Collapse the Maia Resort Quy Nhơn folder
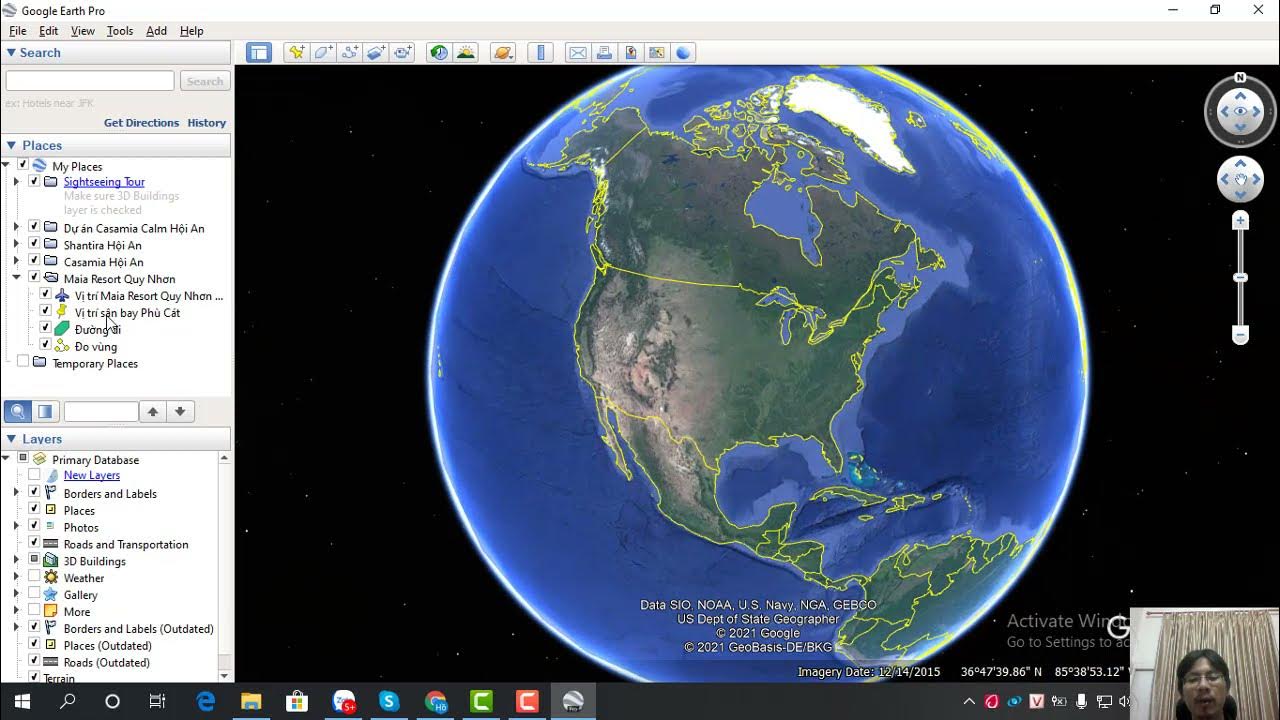This screenshot has height=720, width=1280. tap(16, 279)
